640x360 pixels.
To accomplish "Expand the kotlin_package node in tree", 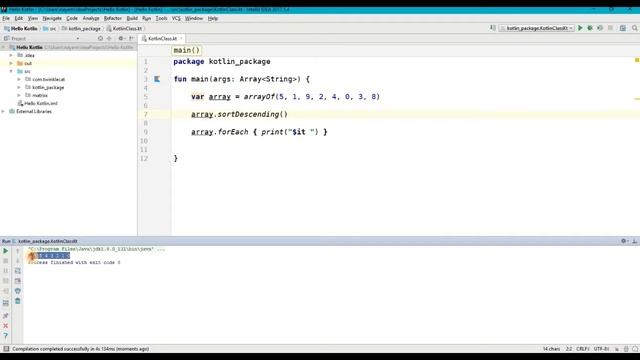I will [19, 87].
